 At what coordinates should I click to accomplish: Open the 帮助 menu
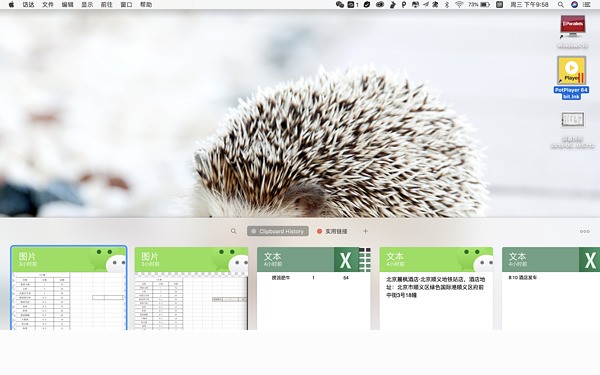tap(146, 5)
